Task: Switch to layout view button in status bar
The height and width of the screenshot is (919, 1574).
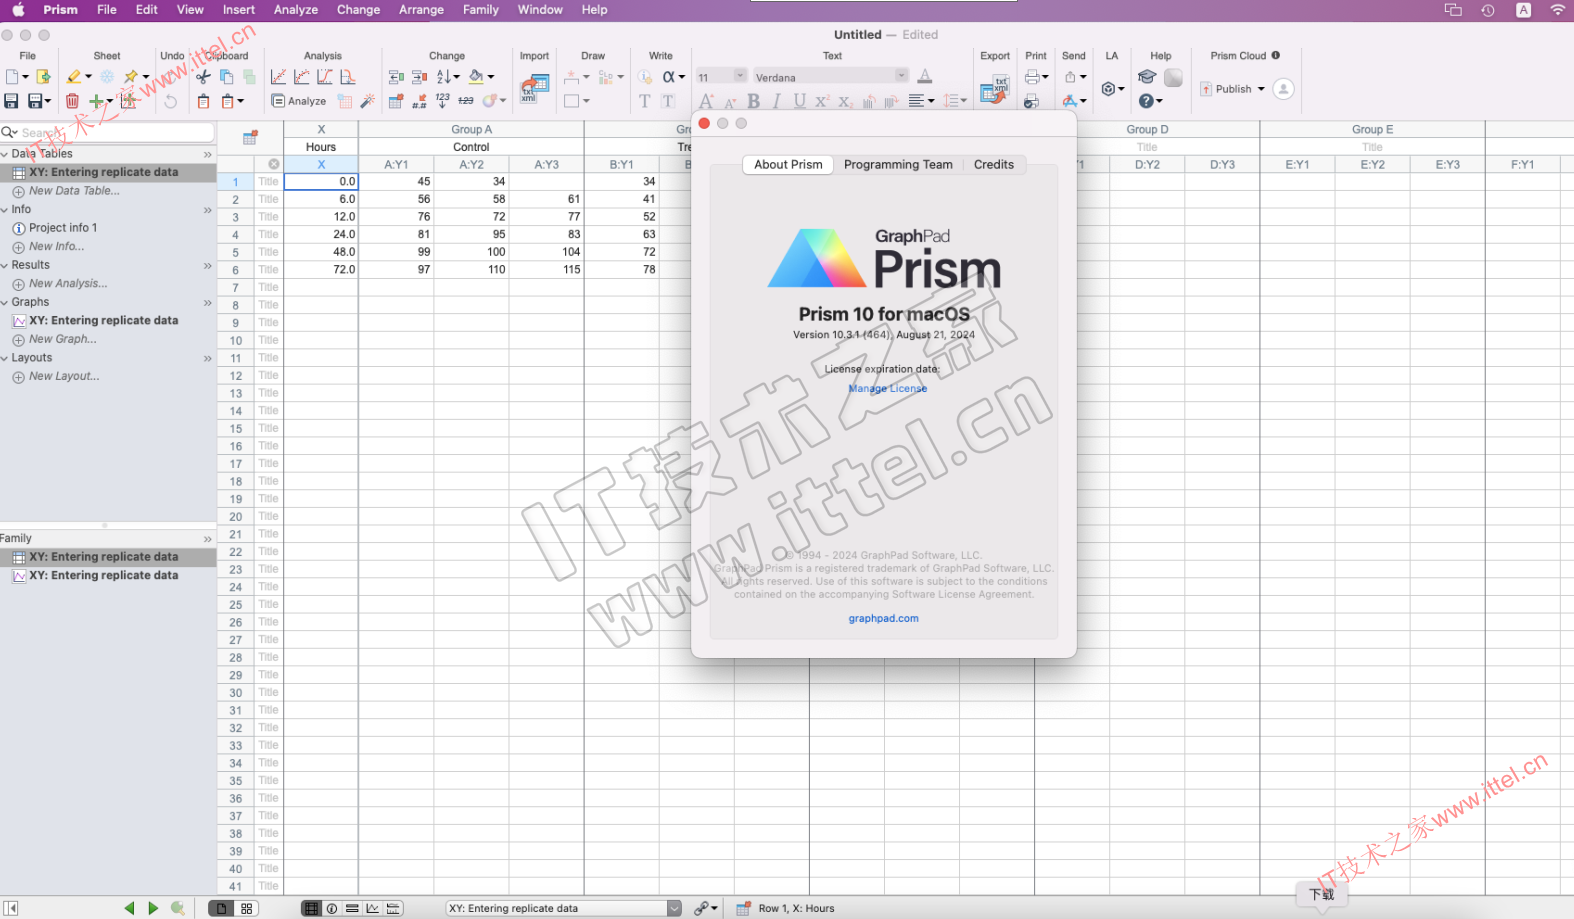Action: tap(394, 908)
